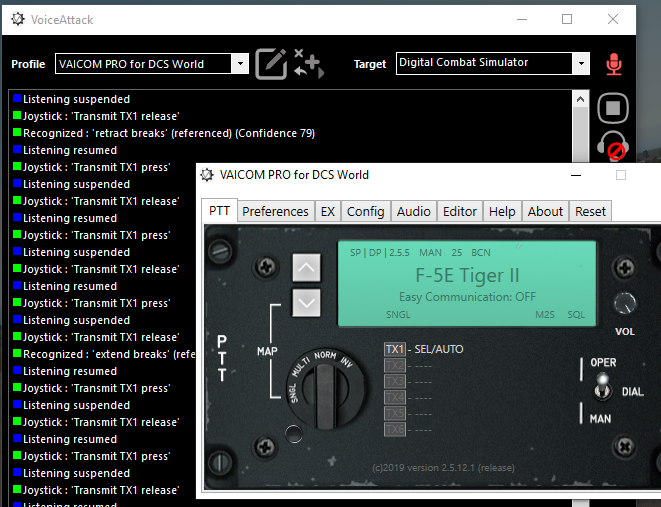Screen dimensions: 661x507
Task: Flip the OPER/MAN toggle switch
Action: 603,386
